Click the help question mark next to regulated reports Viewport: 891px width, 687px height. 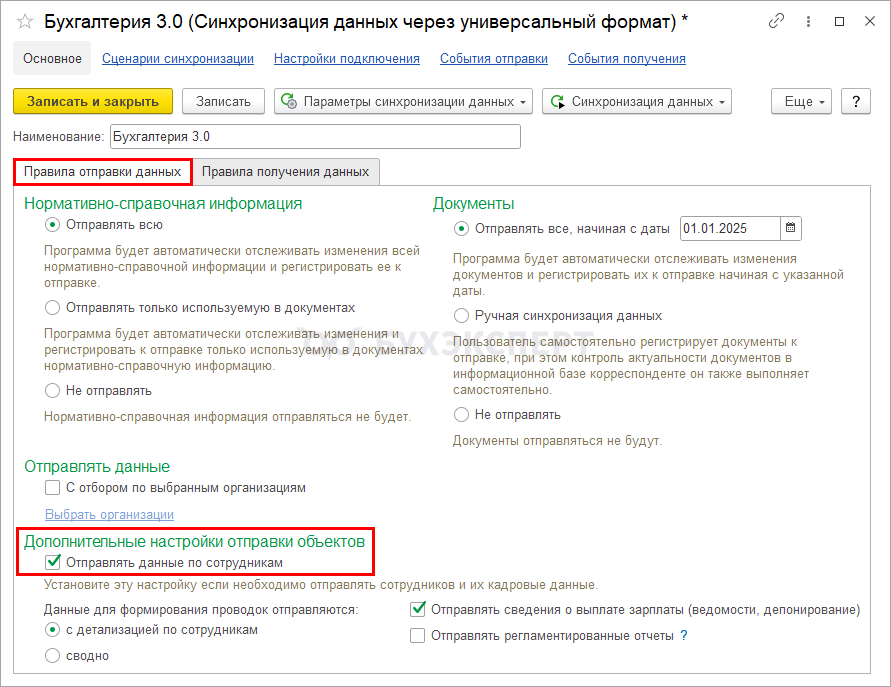(684, 635)
